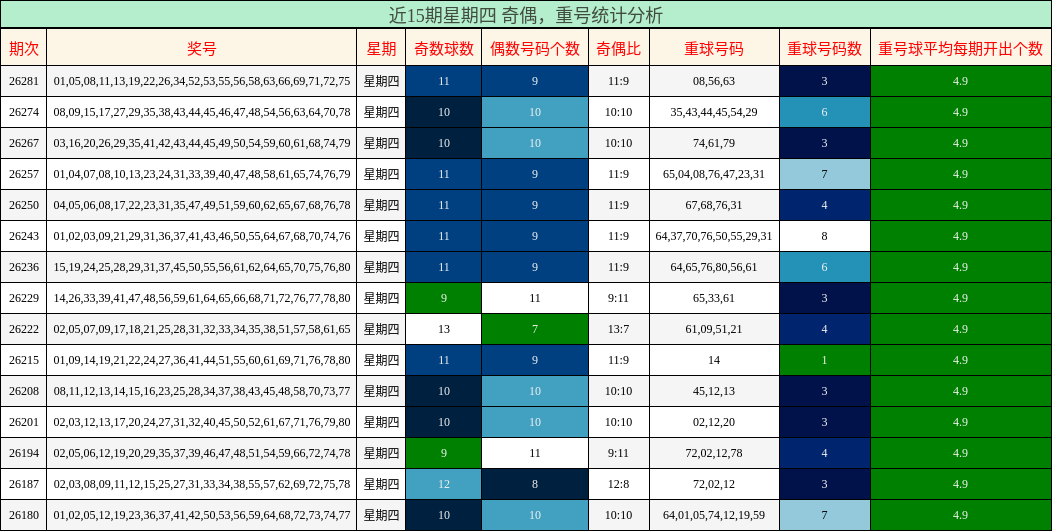
Task: Click repeat numbers cell 35,43,44,45,54,29
Action: (714, 112)
